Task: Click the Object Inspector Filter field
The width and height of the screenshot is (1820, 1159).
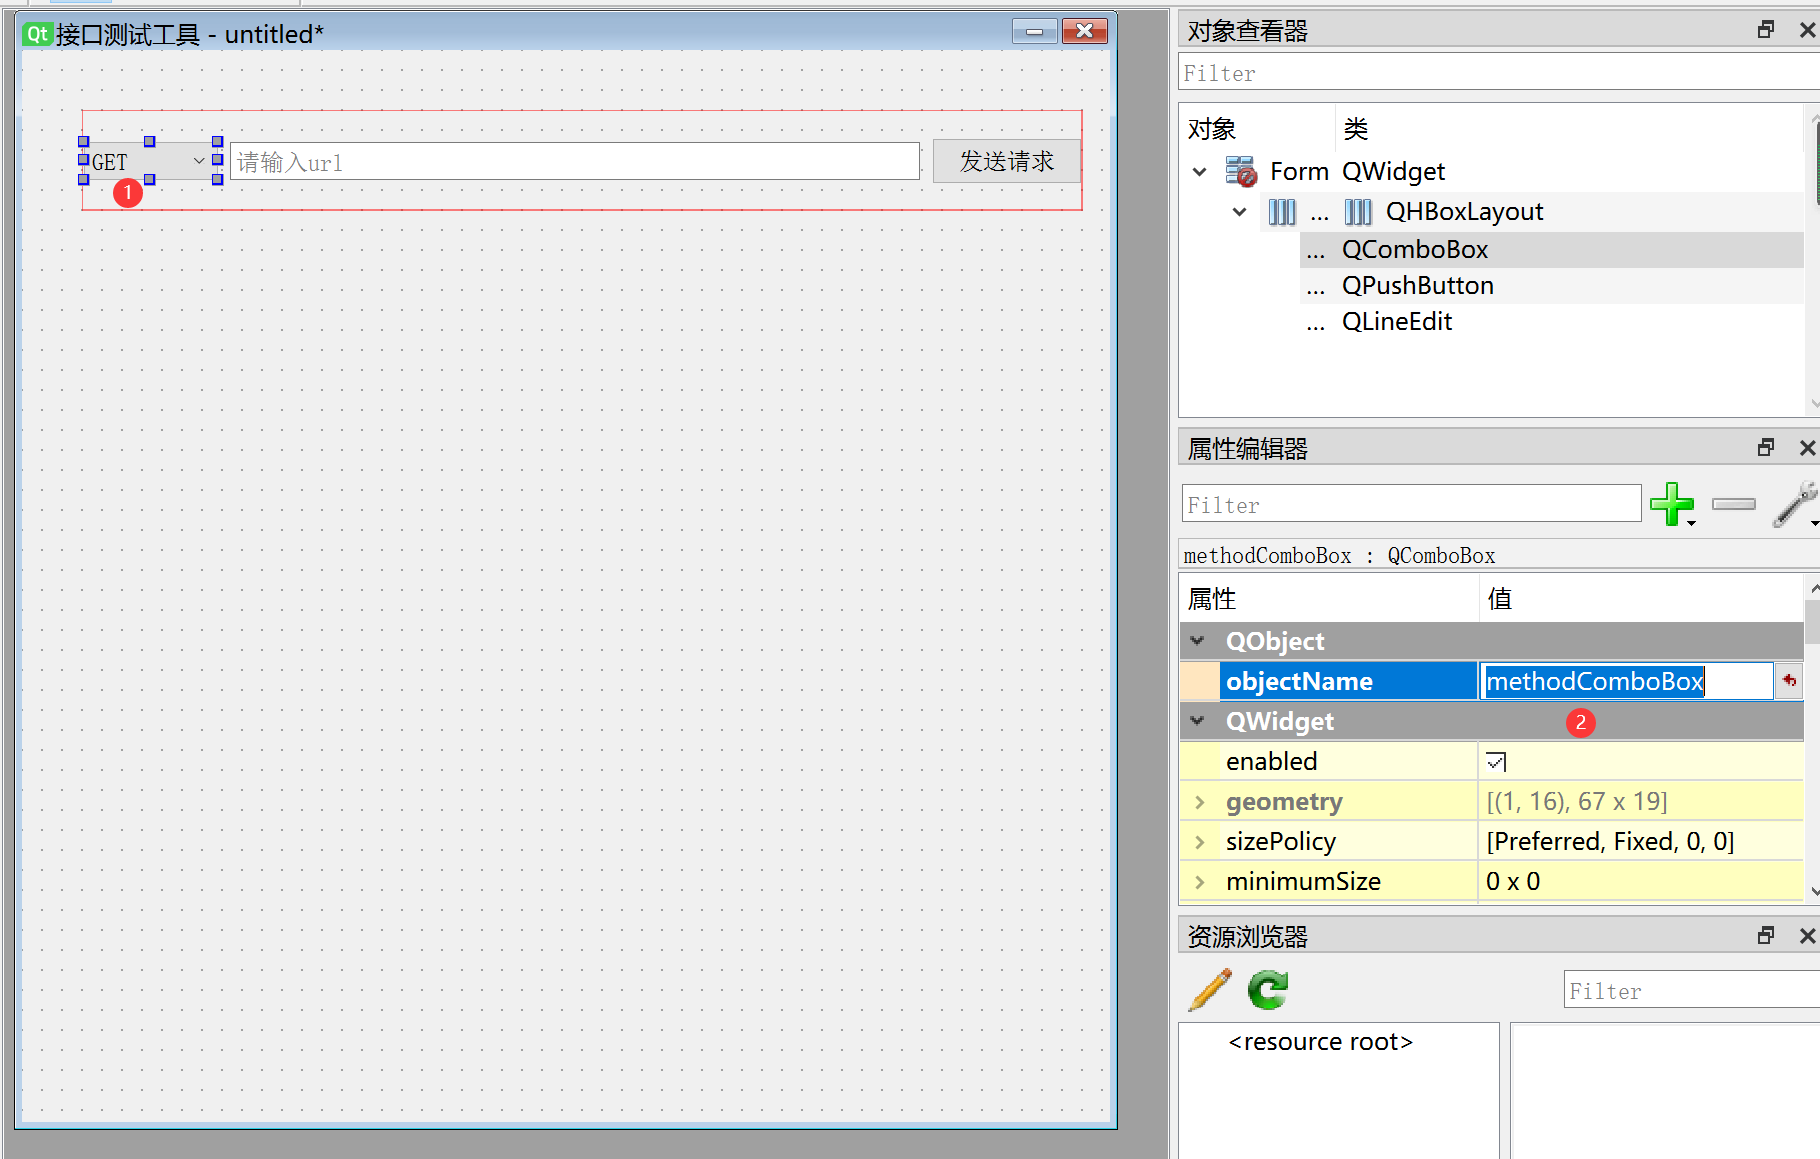Action: [1498, 73]
